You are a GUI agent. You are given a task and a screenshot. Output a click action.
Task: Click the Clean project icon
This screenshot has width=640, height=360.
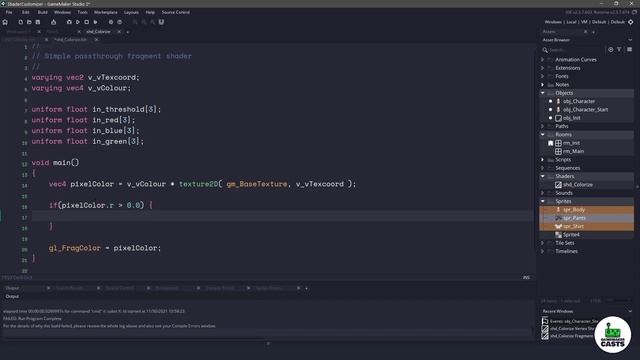[96, 22]
